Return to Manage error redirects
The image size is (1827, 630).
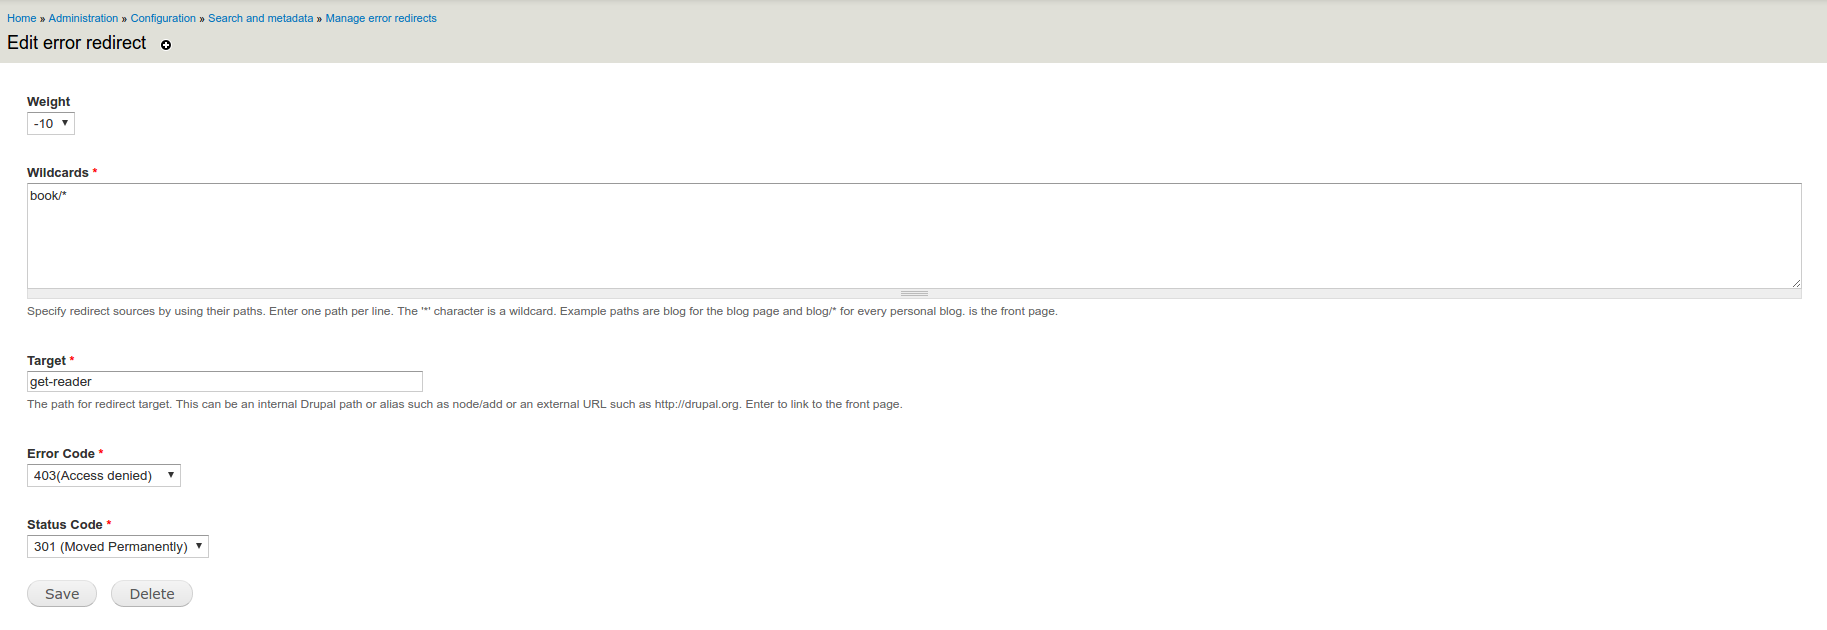coord(381,18)
